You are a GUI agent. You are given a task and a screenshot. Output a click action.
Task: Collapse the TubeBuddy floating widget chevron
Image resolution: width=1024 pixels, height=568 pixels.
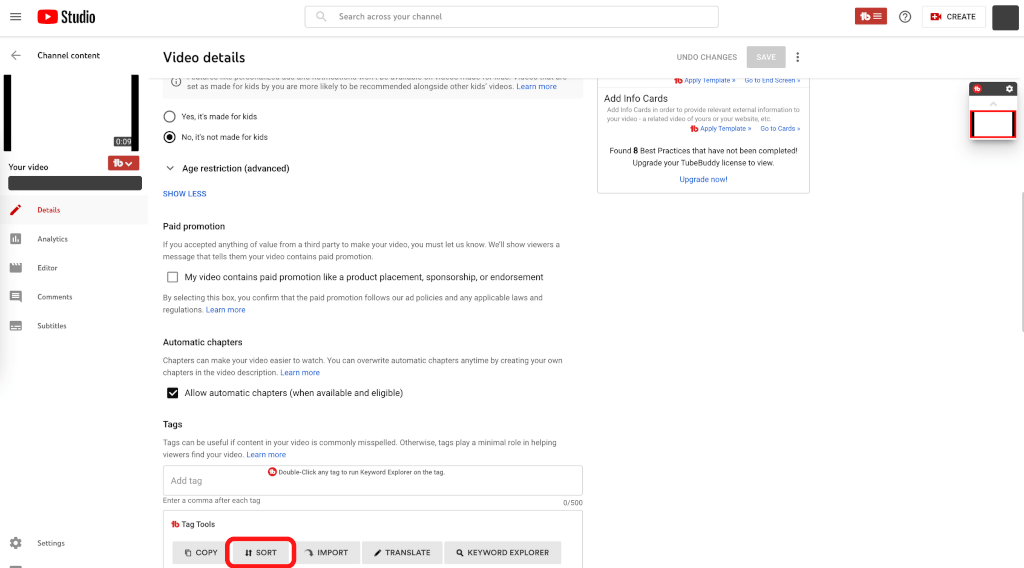[993, 104]
